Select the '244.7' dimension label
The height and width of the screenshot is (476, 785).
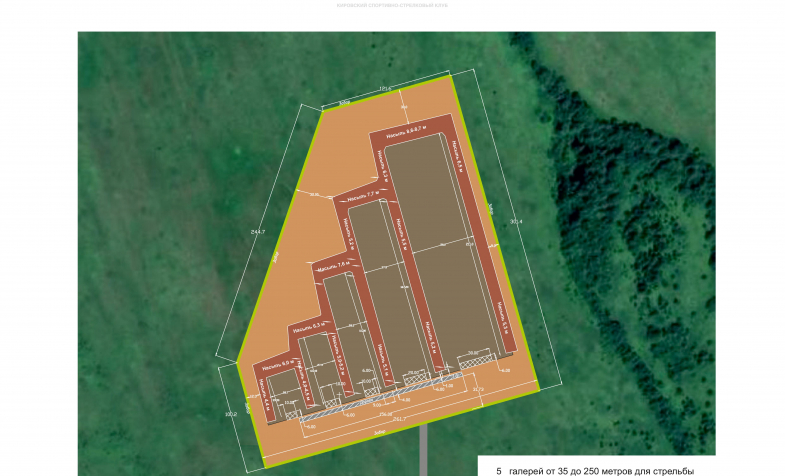click(257, 232)
